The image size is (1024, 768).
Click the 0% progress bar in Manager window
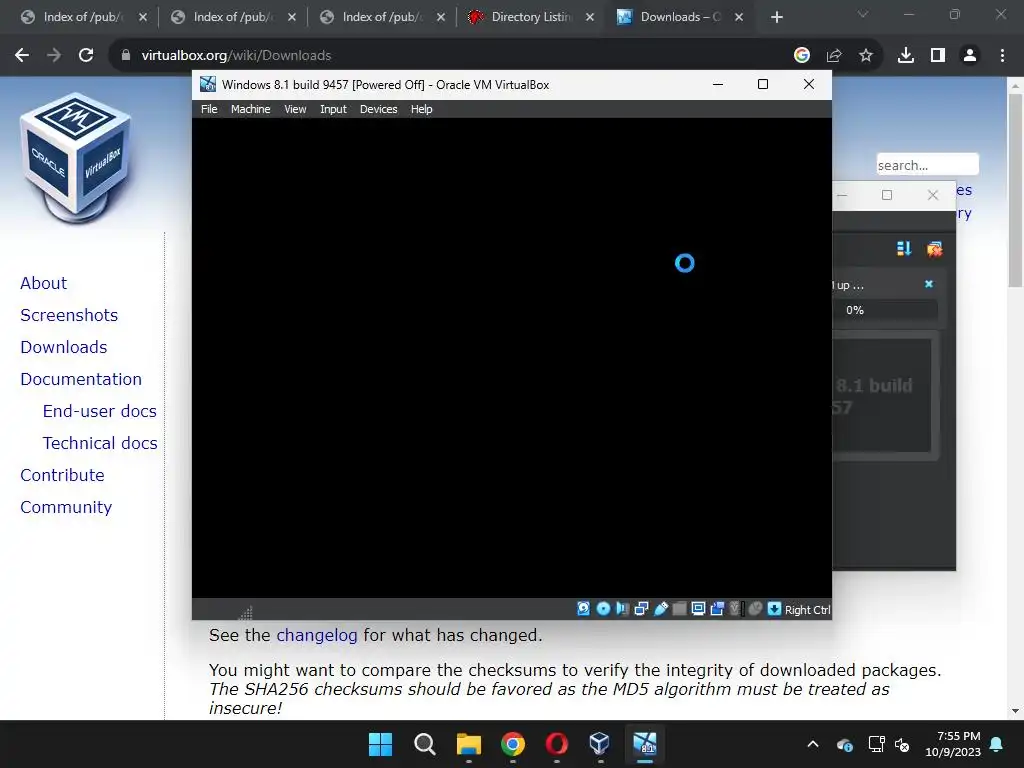coord(885,310)
